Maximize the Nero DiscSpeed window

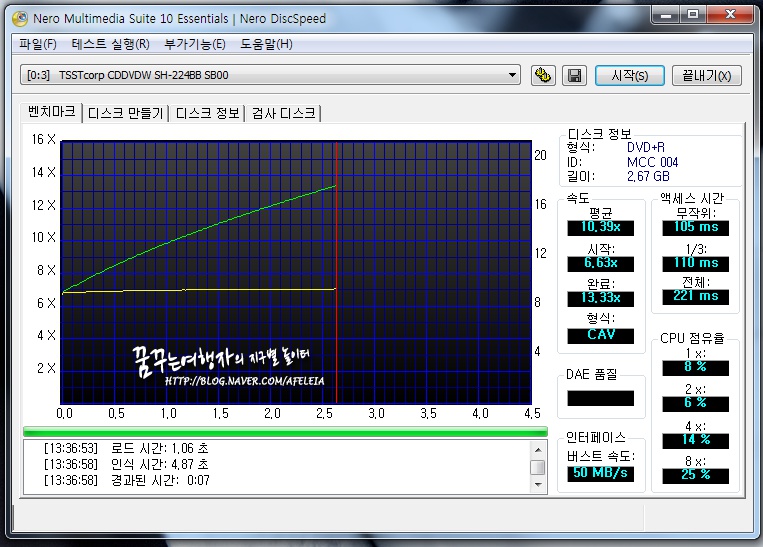click(693, 15)
